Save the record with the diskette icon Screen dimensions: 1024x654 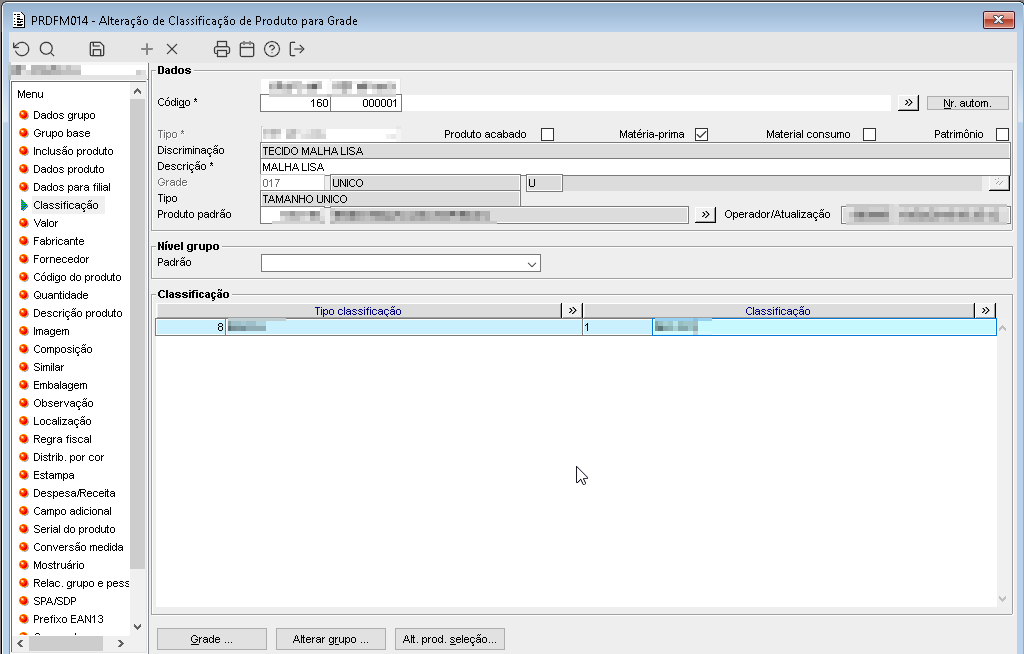97,49
